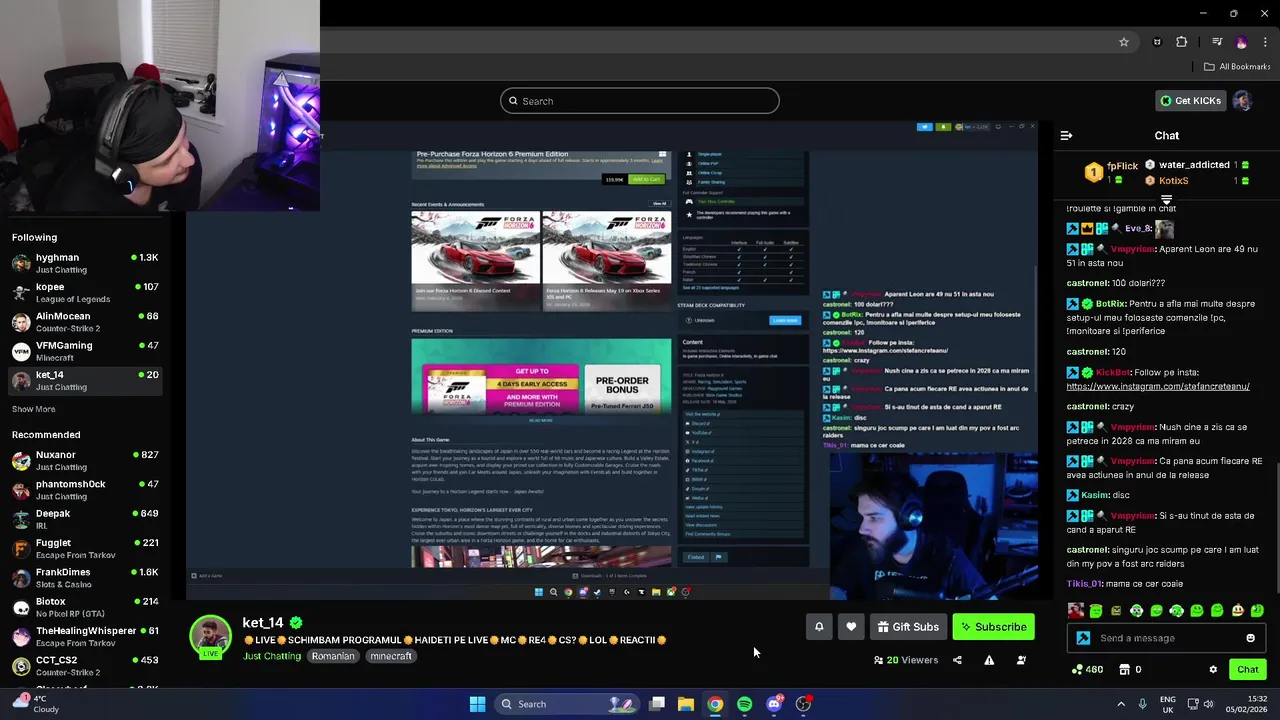Screen dimensions: 1280x720
Task: Open Biotox recommended channel
Action: pos(85,607)
